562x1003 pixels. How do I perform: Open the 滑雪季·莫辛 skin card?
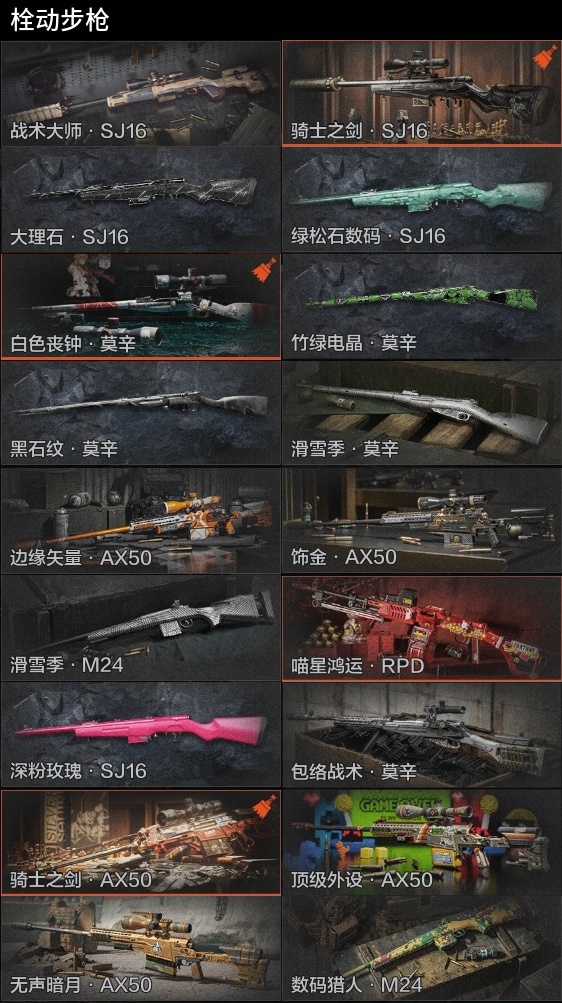422,413
